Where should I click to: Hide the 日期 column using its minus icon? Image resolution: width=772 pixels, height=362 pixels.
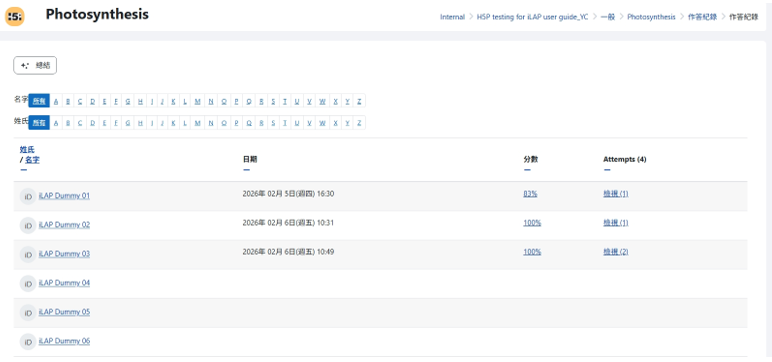pos(246,170)
